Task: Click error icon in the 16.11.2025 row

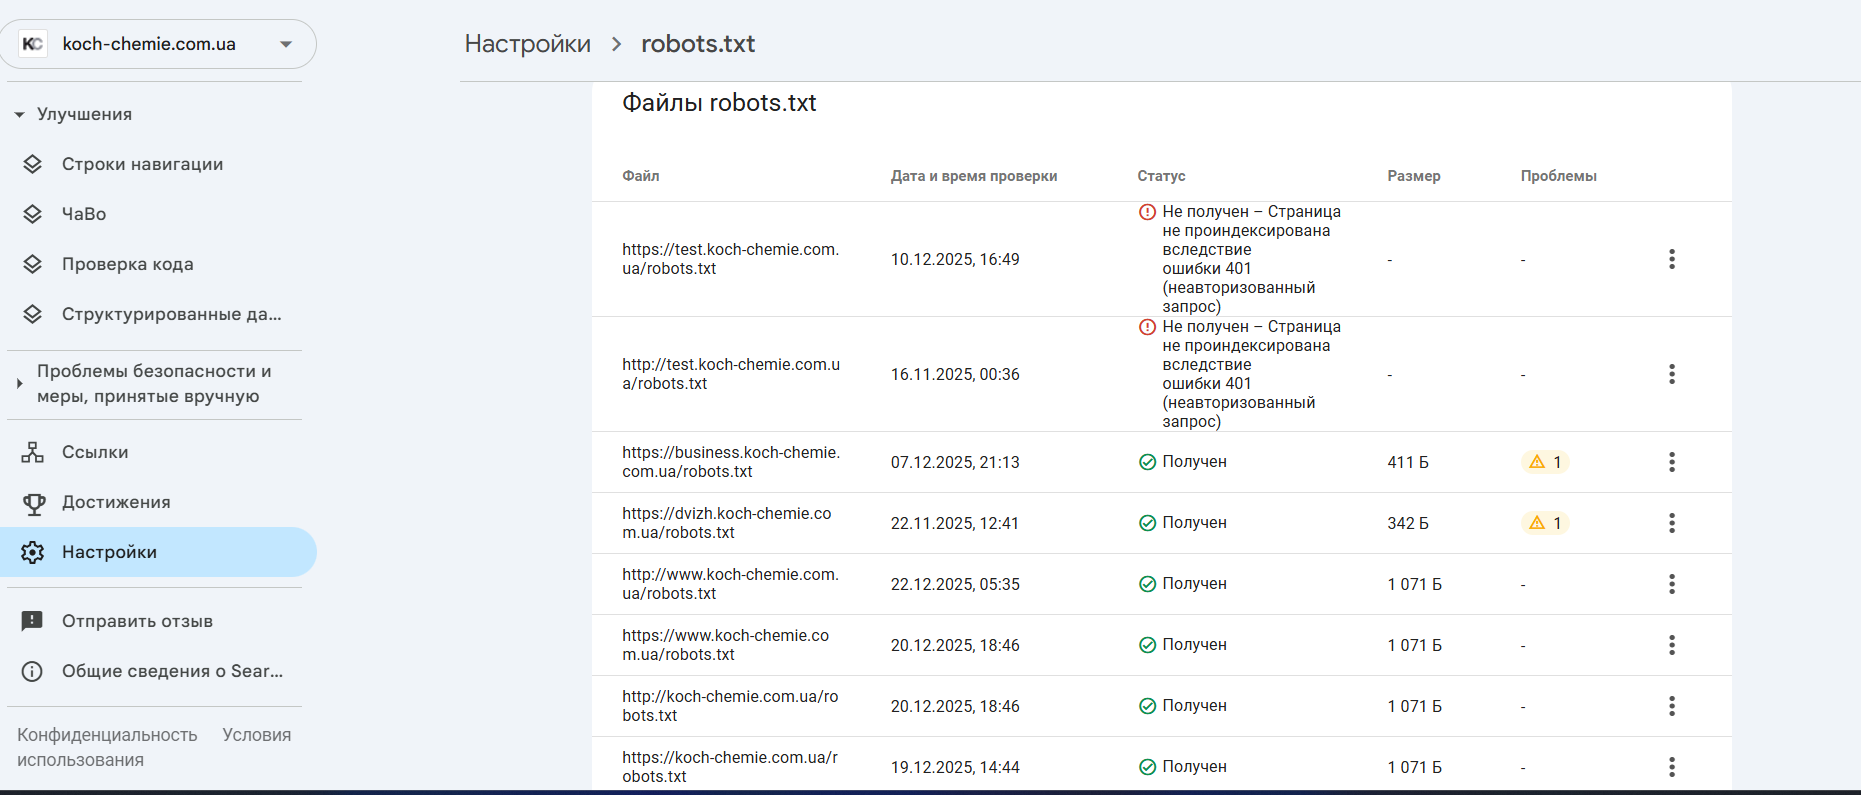Action: click(x=1148, y=327)
